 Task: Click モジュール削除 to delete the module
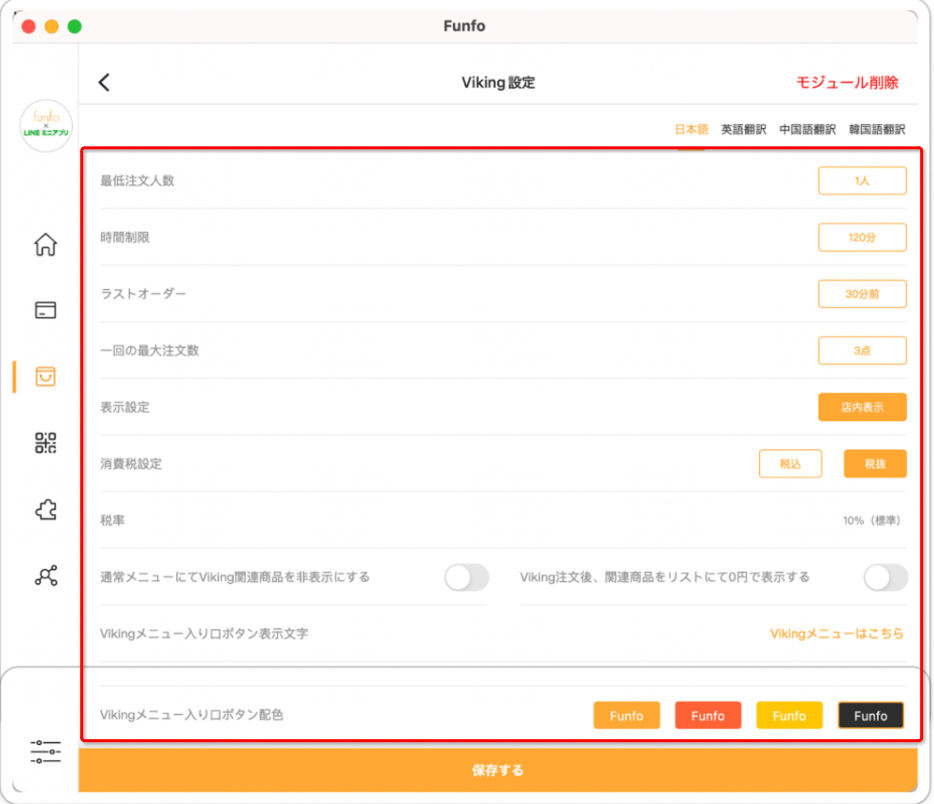847,82
